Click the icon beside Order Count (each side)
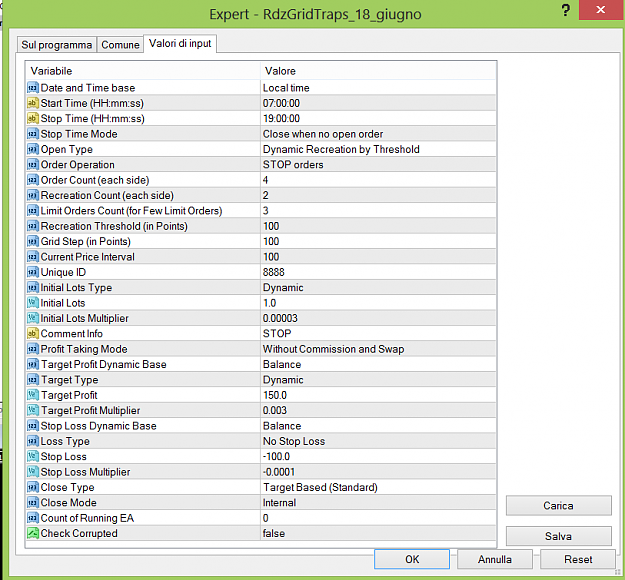Viewport: 625px width, 580px height. (x=33, y=180)
